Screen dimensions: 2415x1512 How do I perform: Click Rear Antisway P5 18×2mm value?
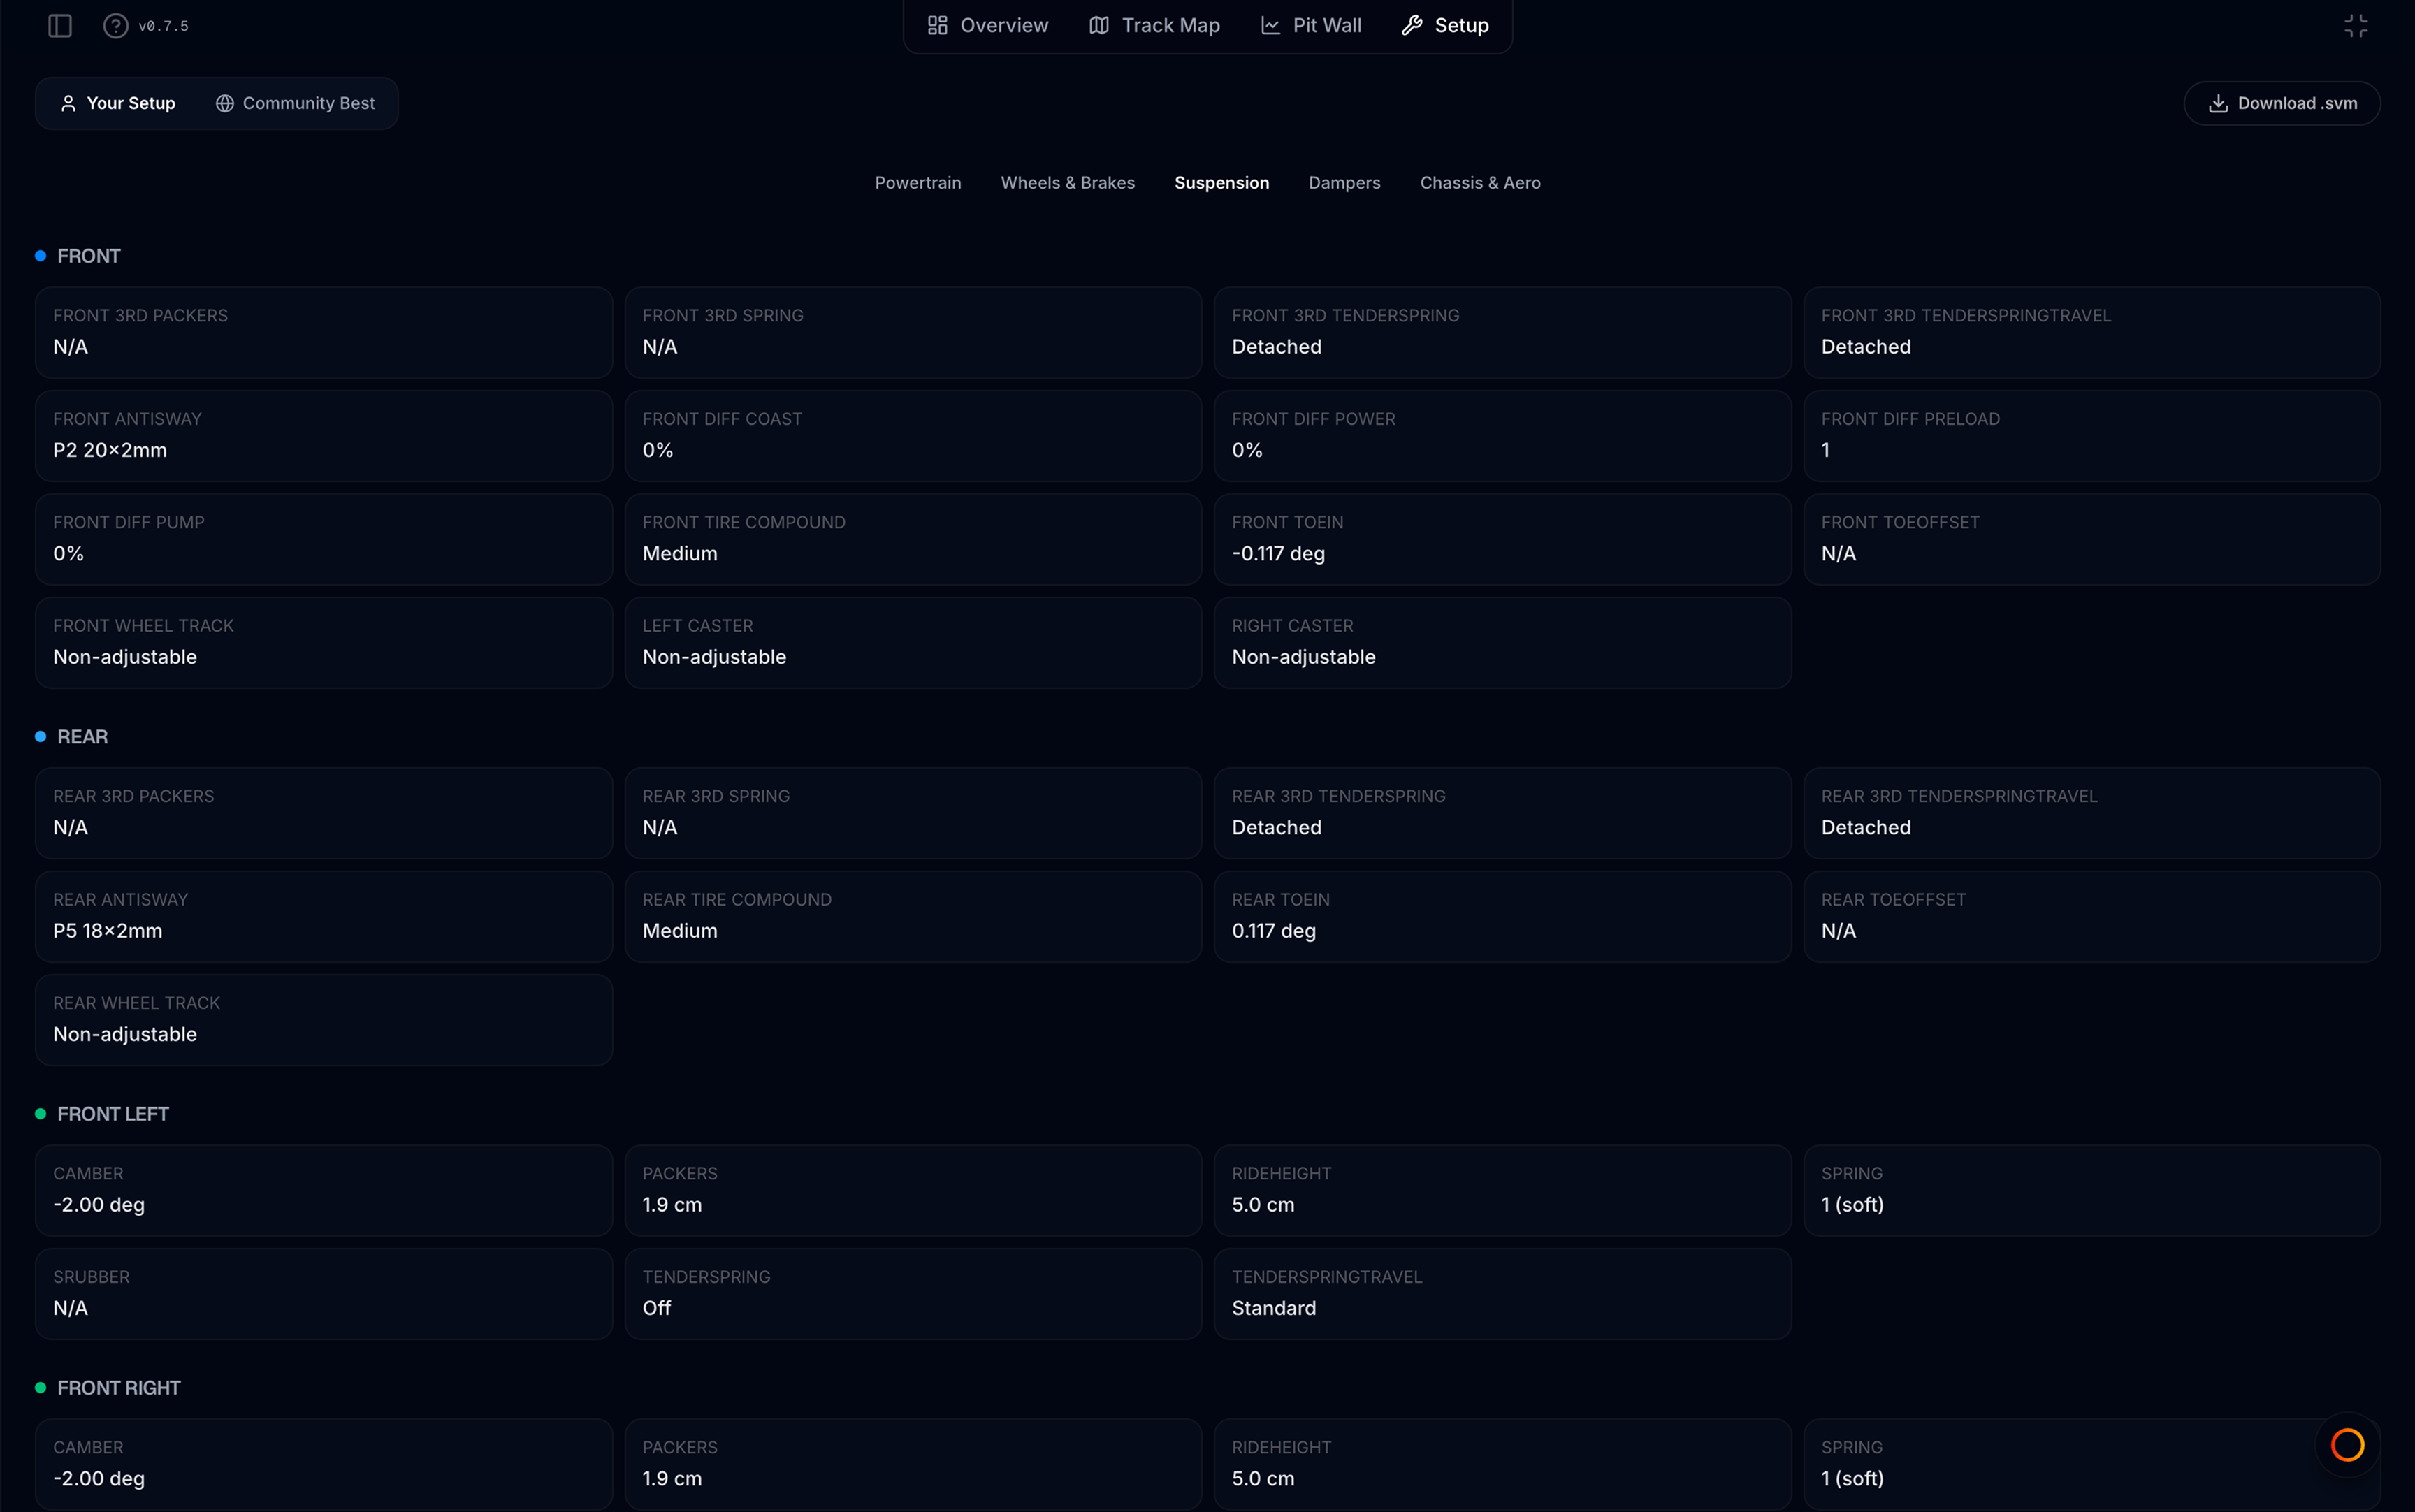tap(108, 931)
